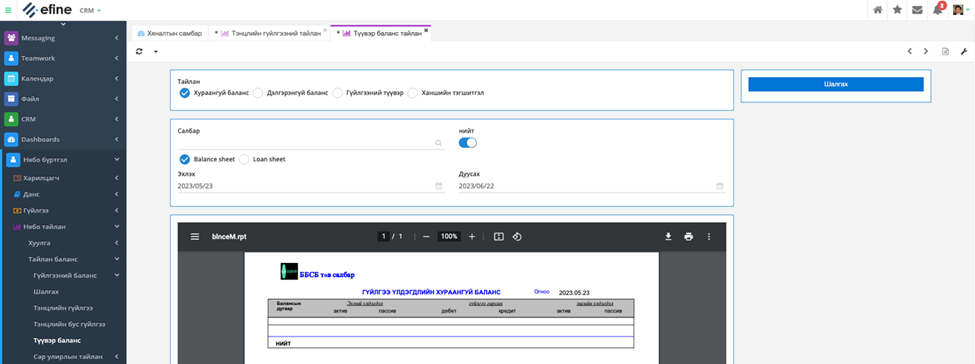The image size is (975, 364).
Task: Click fit to page icon
Action: point(498,236)
